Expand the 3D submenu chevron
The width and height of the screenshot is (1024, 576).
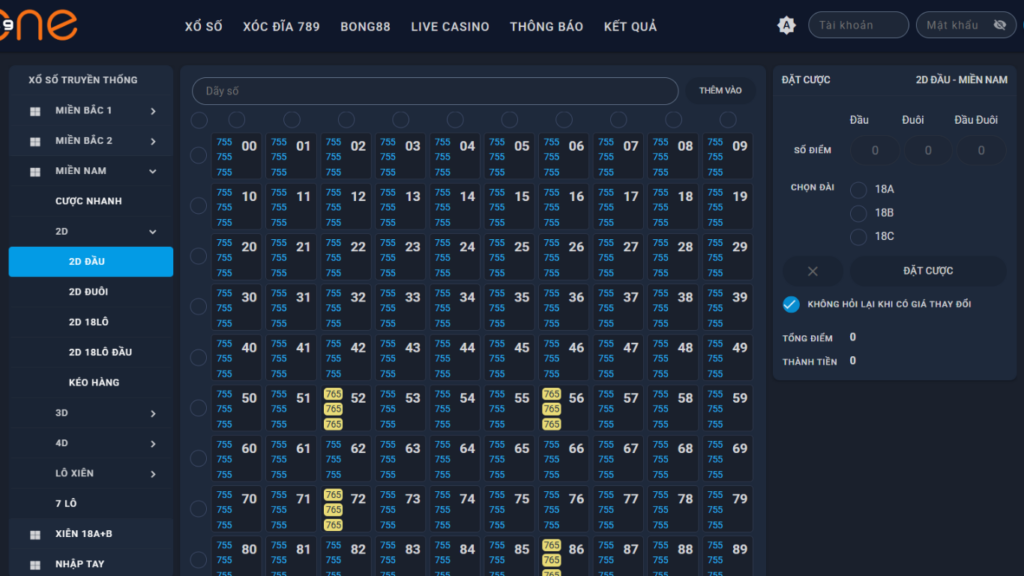[x=153, y=413]
